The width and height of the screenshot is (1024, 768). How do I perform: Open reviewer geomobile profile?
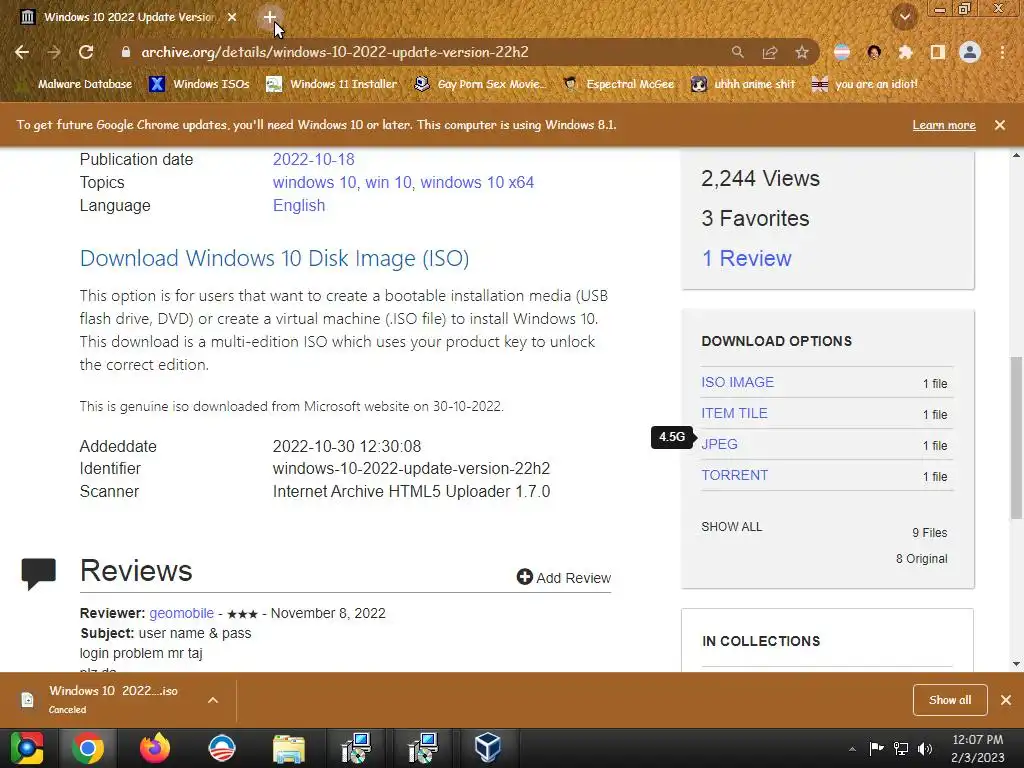click(x=182, y=613)
